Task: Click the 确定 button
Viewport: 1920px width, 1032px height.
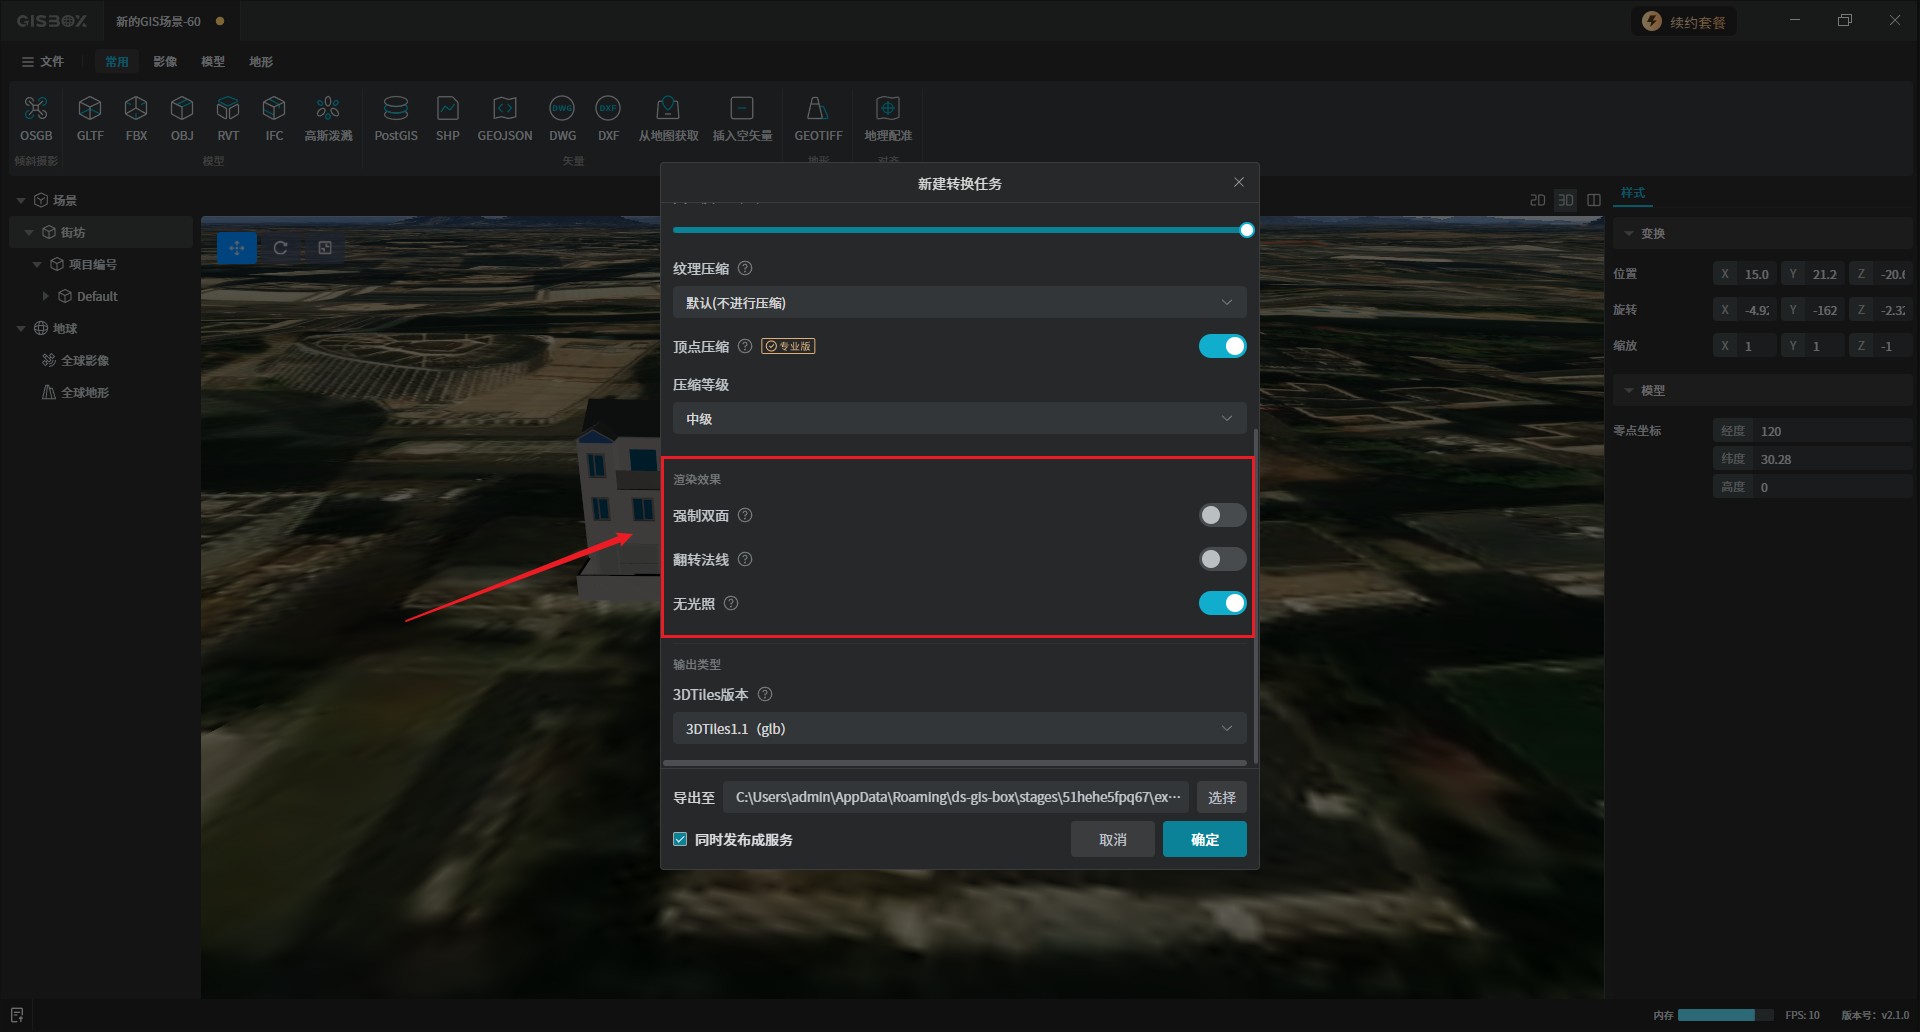Action: [x=1204, y=840]
